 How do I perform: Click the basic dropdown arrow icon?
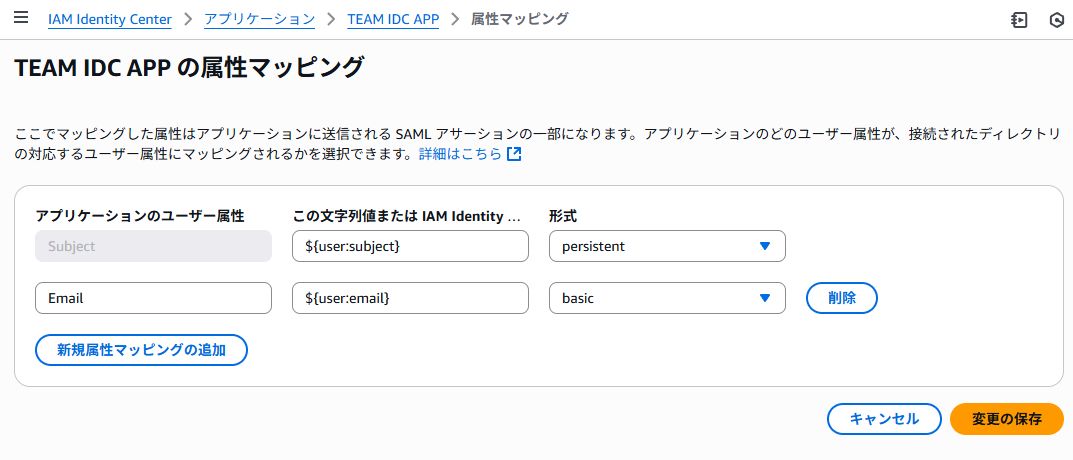pos(765,298)
